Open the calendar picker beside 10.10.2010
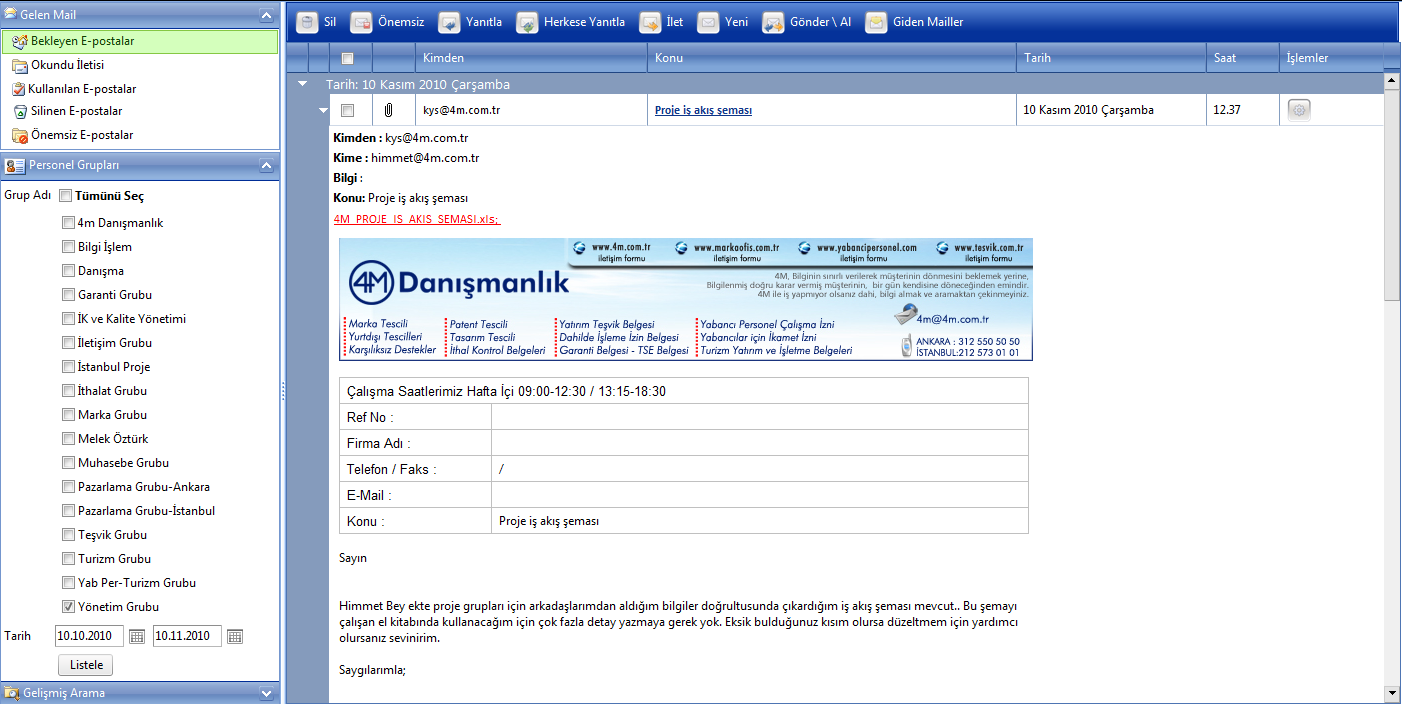The width and height of the screenshot is (1402, 704). 138,636
